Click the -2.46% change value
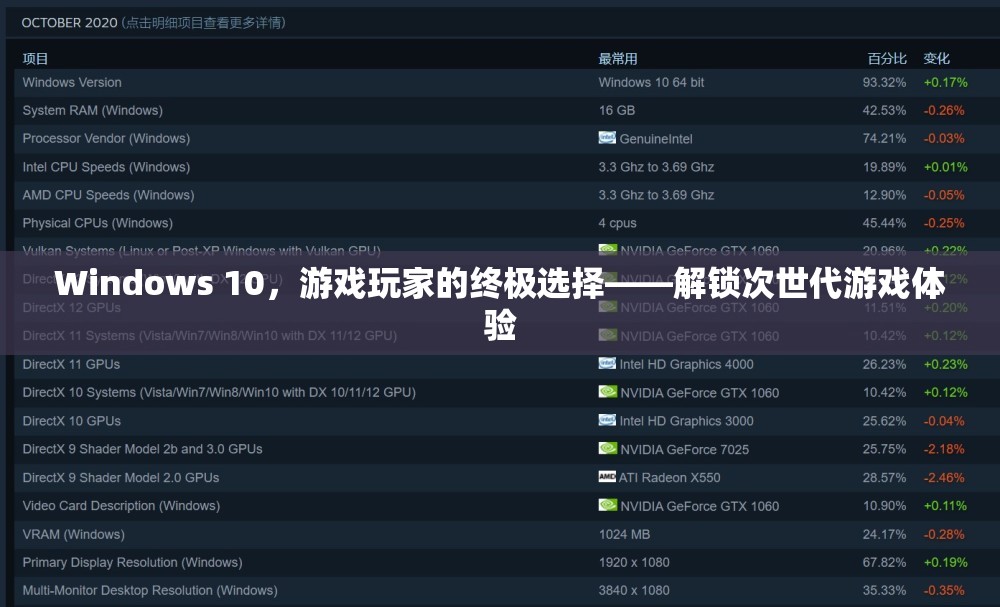This screenshot has height=607, width=1000. point(945,478)
